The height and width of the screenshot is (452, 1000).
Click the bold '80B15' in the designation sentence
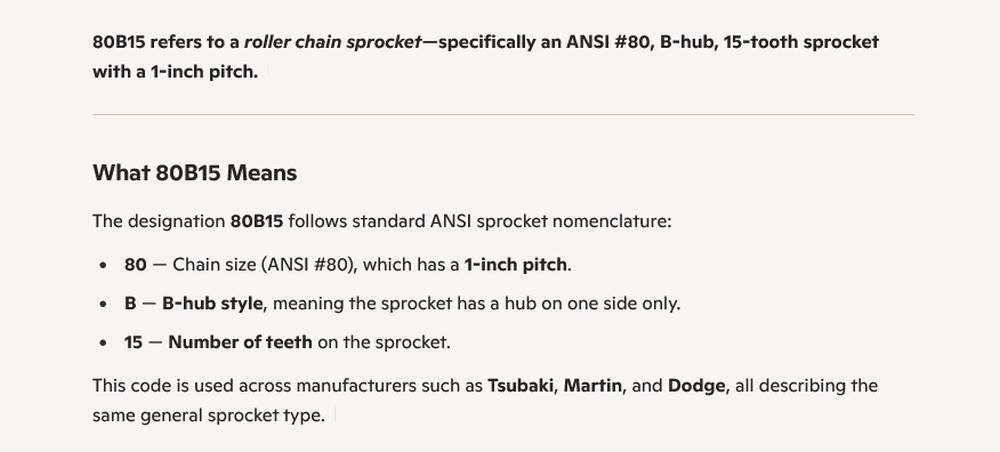[x=257, y=222]
